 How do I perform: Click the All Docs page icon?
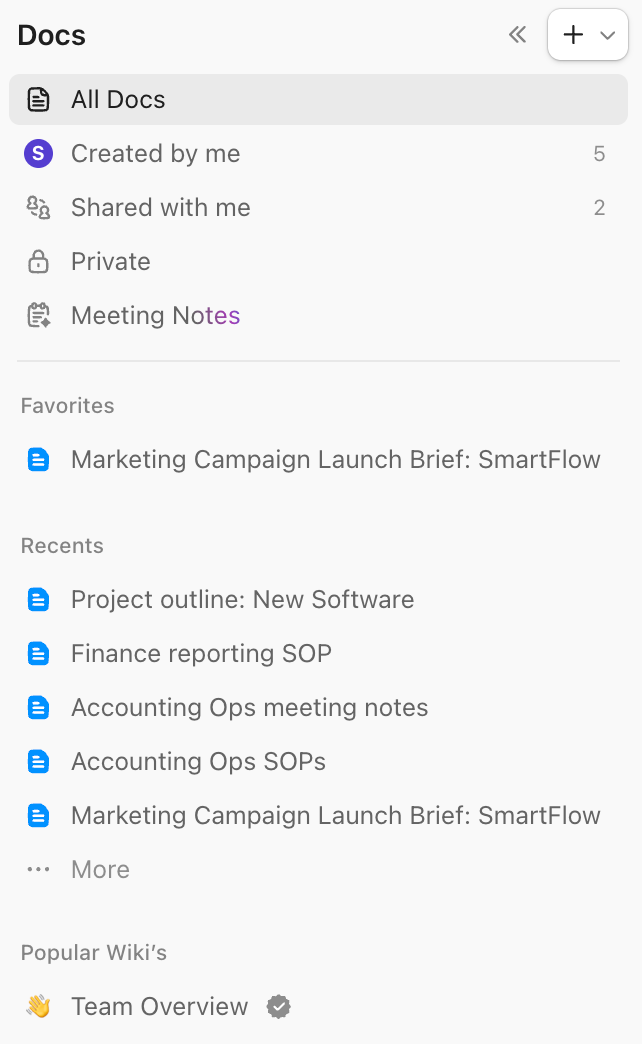38,99
